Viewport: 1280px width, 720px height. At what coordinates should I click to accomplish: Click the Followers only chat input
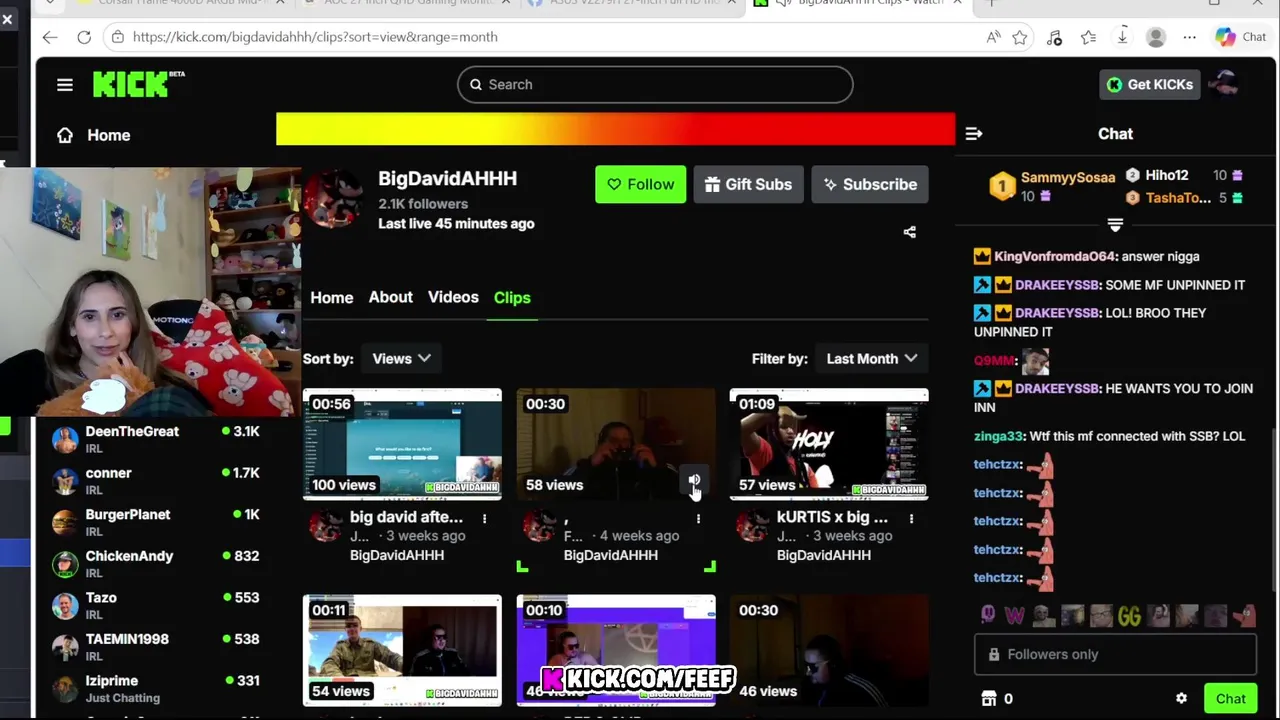[x=1115, y=654]
